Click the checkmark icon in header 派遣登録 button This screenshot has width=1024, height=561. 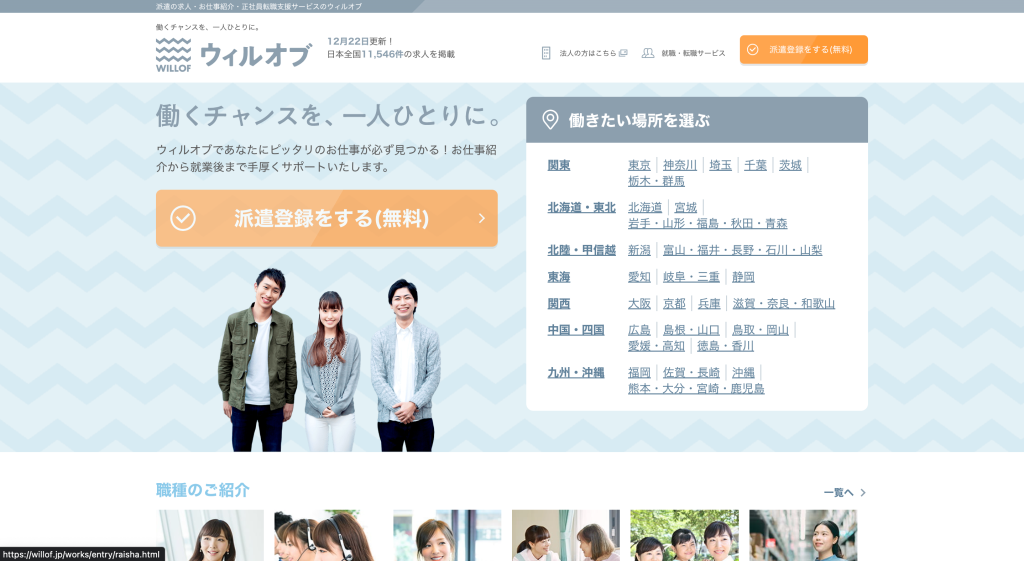pos(753,49)
